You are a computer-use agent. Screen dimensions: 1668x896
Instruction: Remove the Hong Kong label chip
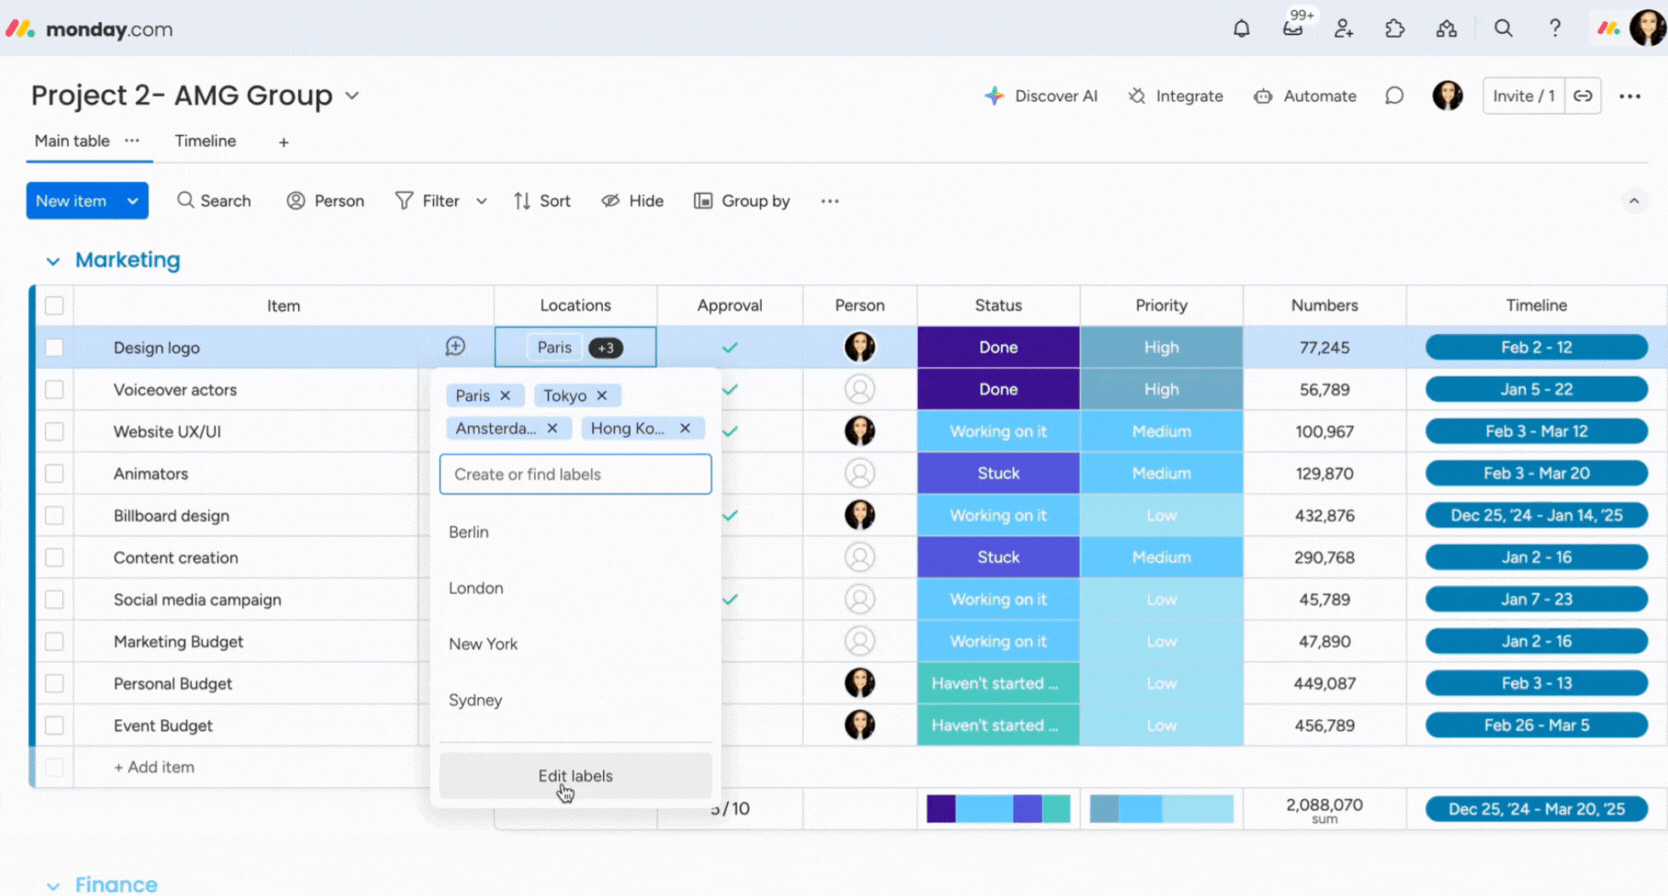point(685,428)
